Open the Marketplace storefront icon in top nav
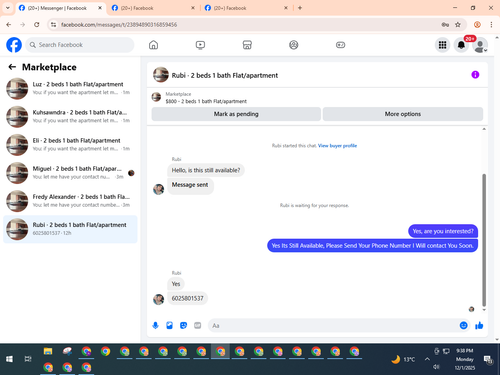 tap(247, 45)
